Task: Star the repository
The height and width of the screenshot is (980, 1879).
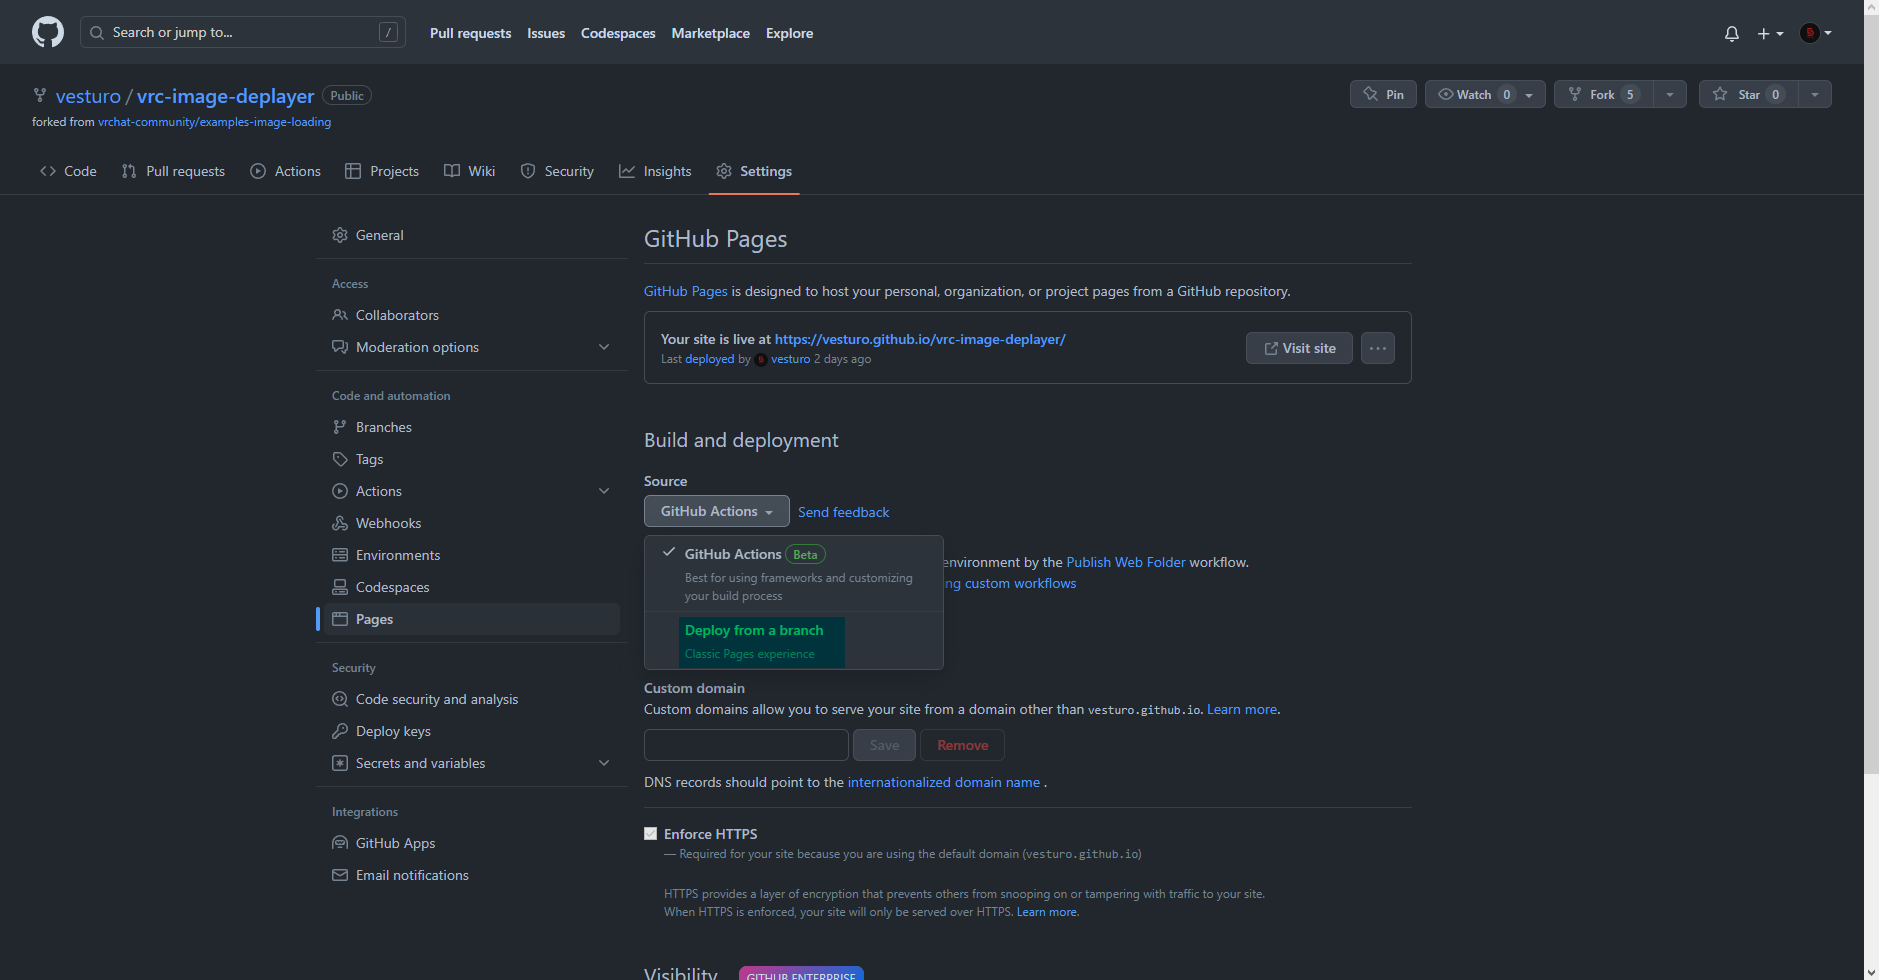Action: (1748, 94)
